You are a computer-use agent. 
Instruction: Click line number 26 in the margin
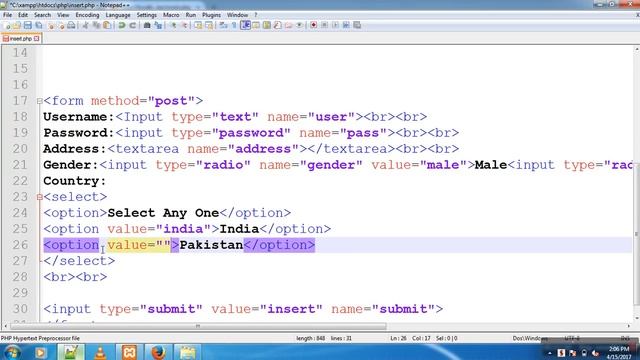[20, 245]
